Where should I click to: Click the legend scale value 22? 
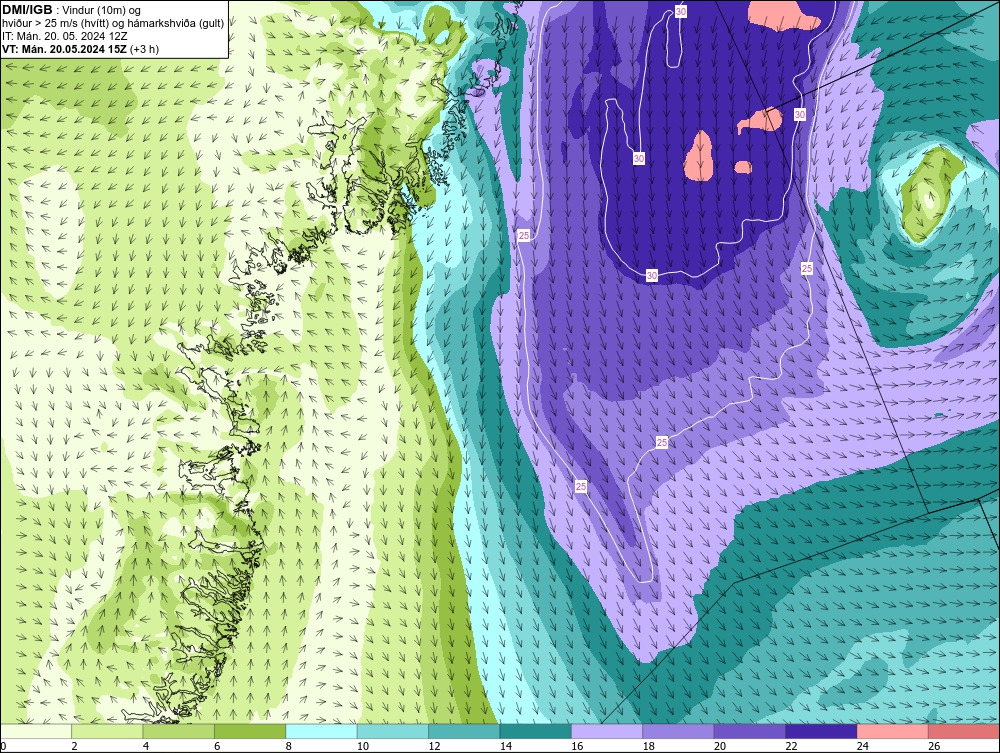791,746
